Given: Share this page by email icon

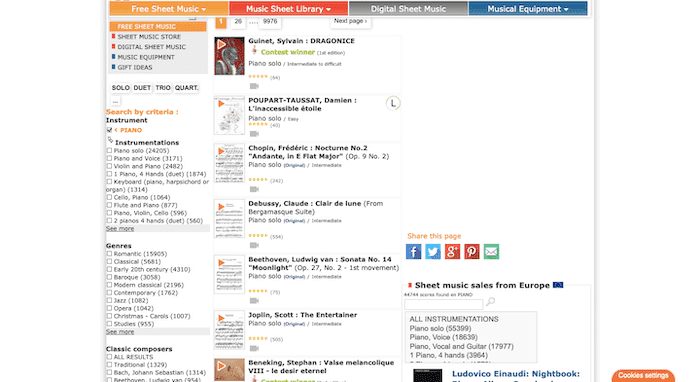Looking at the screenshot, I should click(x=491, y=252).
